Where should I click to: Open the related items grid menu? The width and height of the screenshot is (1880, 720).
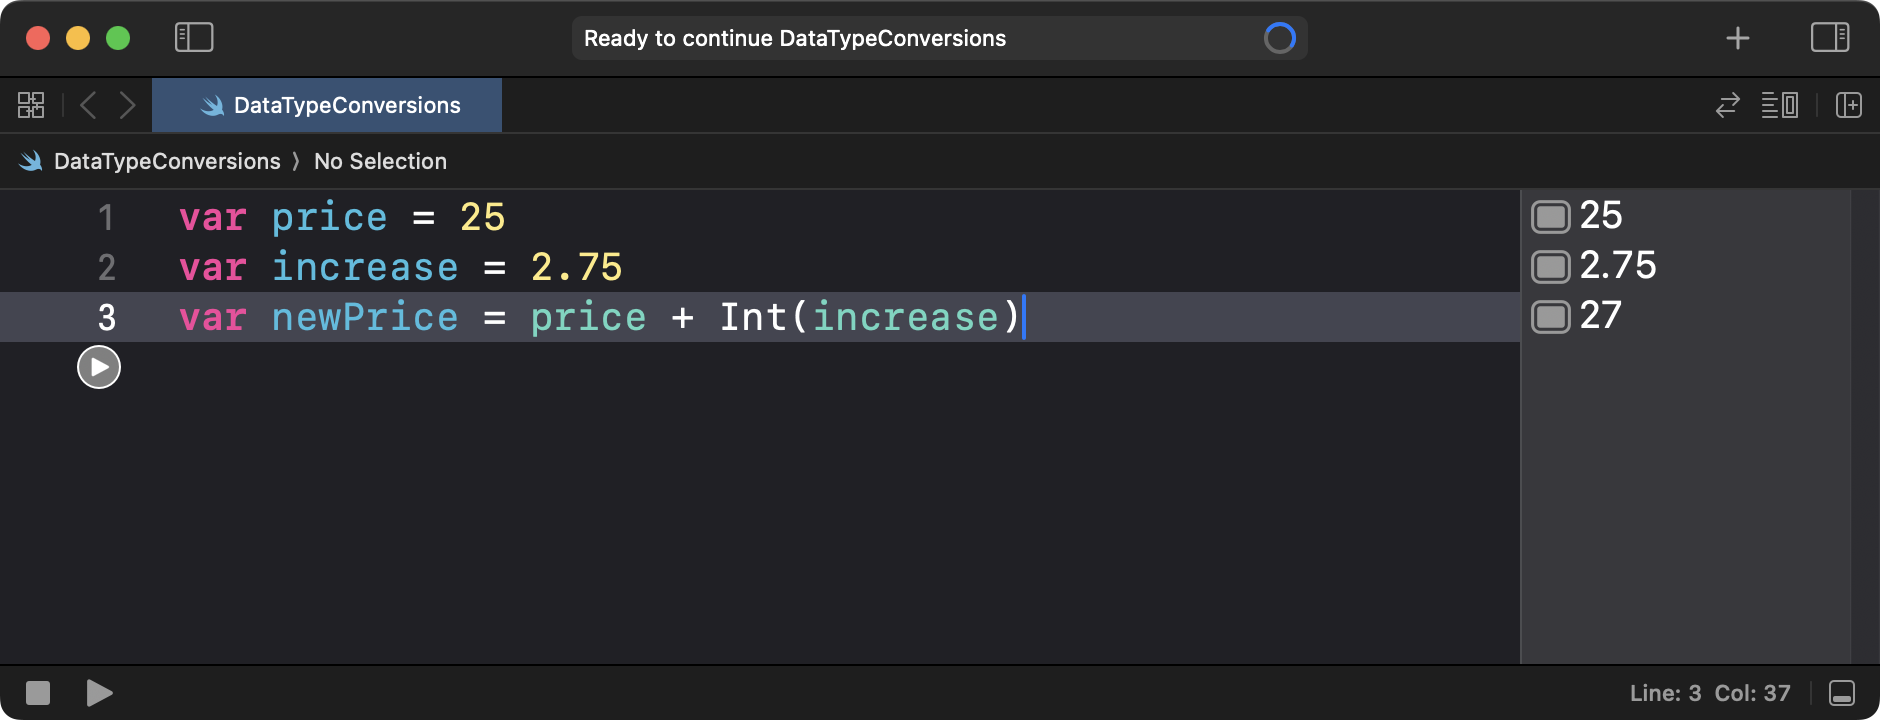31,105
